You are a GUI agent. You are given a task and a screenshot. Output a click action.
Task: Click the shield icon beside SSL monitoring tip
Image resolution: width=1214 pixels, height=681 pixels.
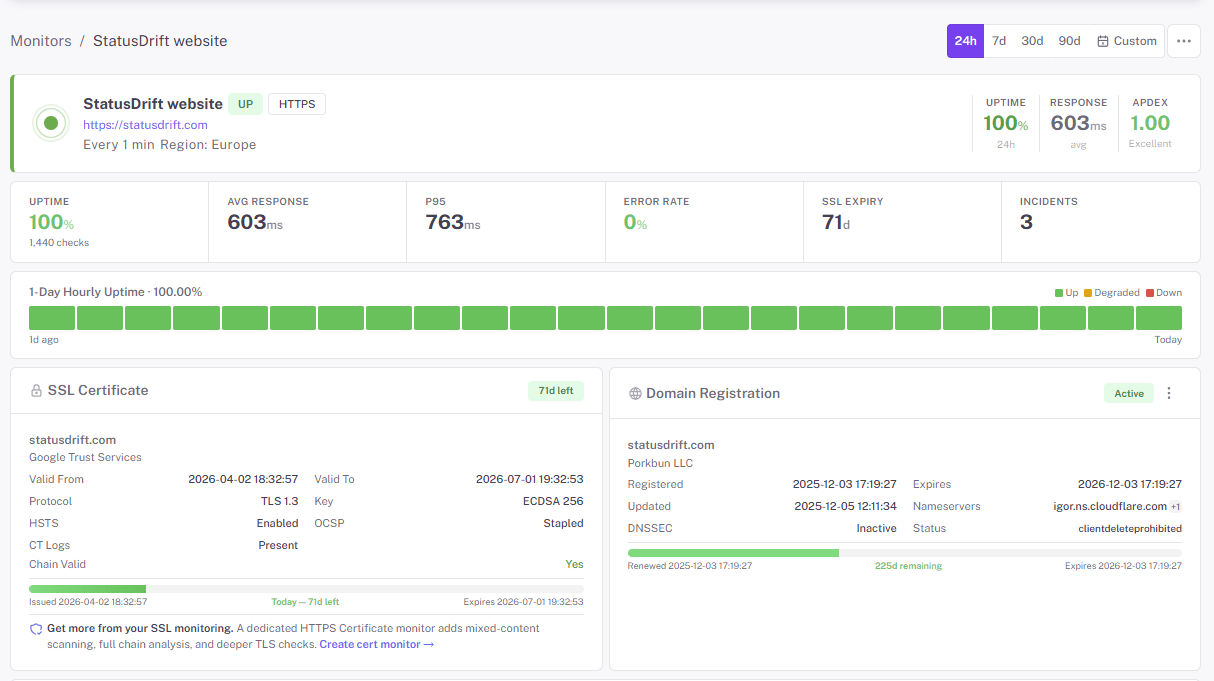pos(36,629)
